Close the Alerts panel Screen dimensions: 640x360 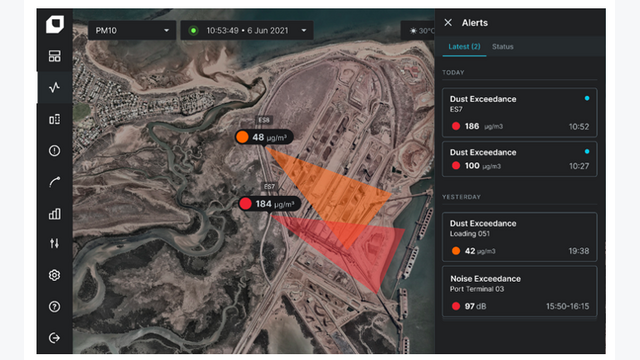click(x=448, y=22)
